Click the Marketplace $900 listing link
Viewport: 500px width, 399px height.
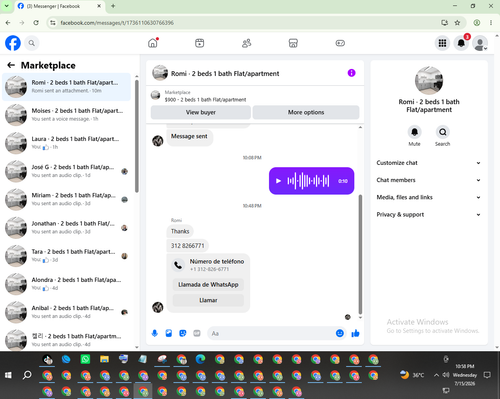pyautogui.click(x=205, y=100)
